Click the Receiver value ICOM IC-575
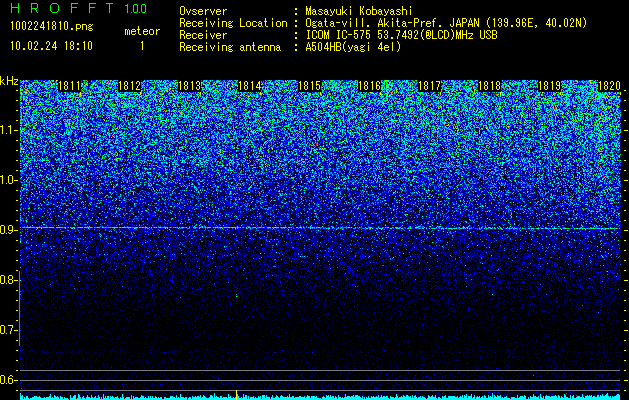The width and height of the screenshot is (629, 400). pyautogui.click(x=338, y=35)
